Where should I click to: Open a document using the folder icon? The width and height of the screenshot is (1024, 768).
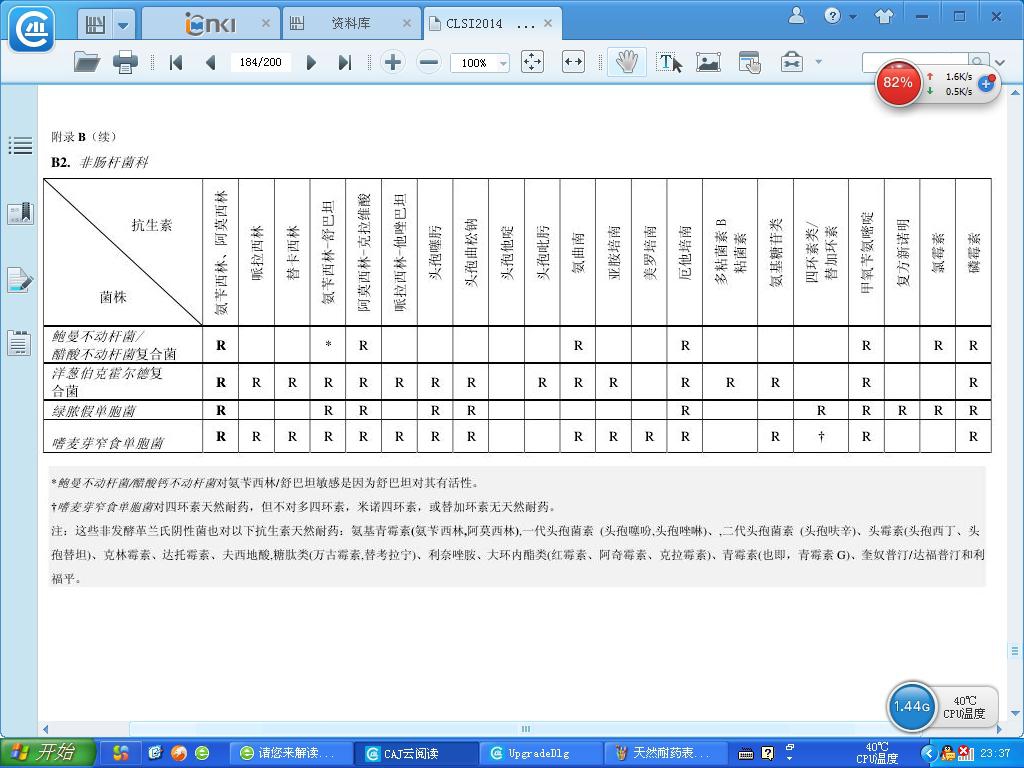tap(86, 62)
